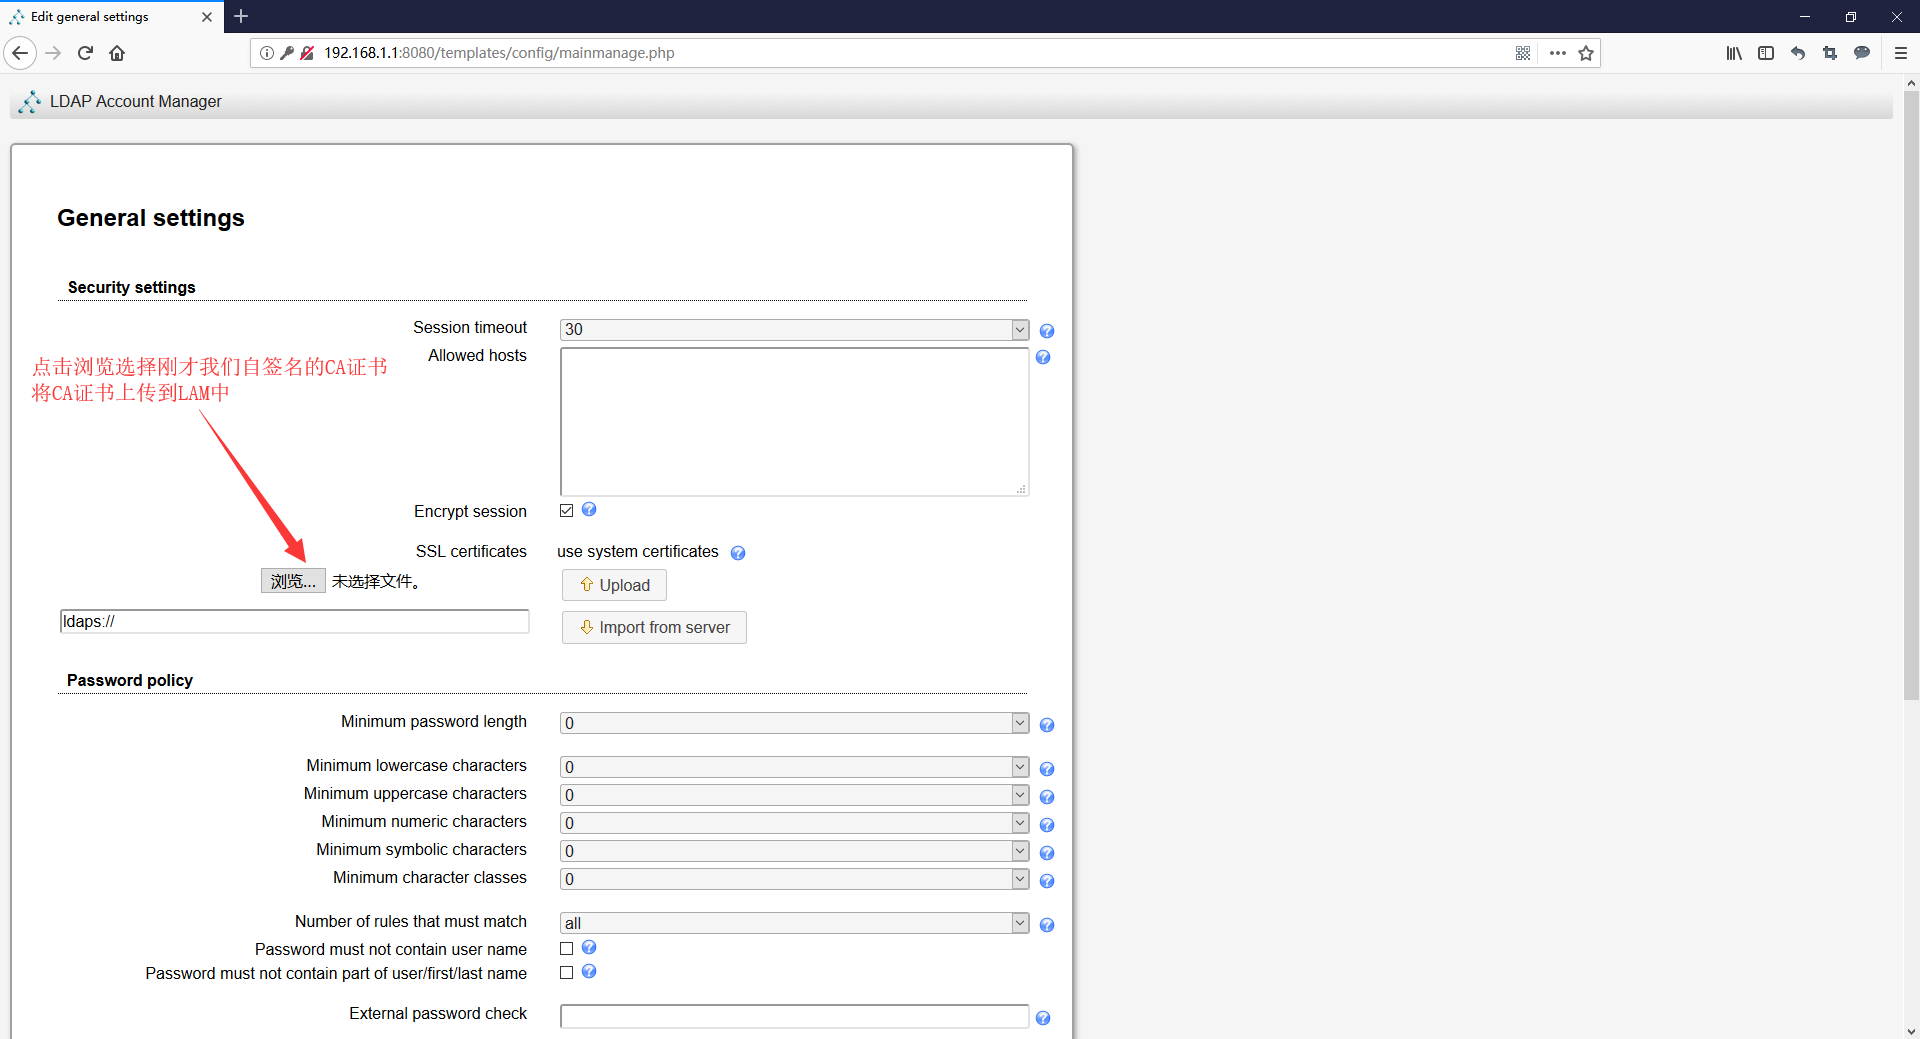Image resolution: width=1920 pixels, height=1039 pixels.
Task: Open help for Minimum symbolic characters
Action: [x=1047, y=853]
